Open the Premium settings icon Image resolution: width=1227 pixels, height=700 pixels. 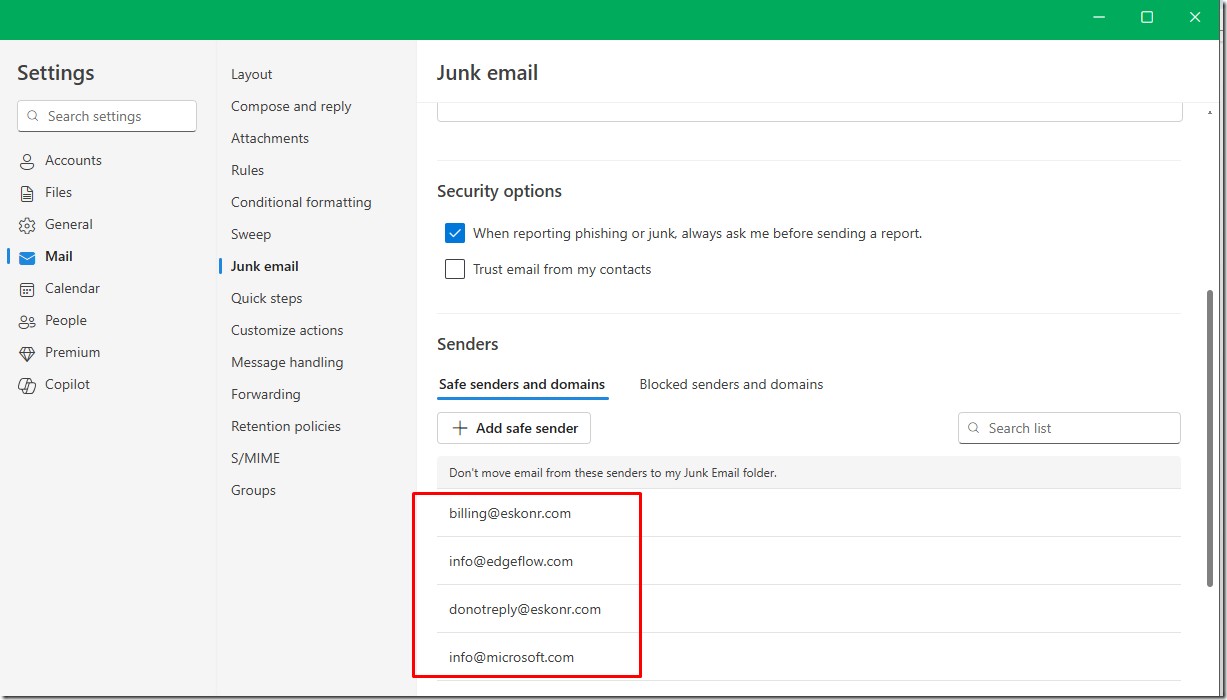26,352
